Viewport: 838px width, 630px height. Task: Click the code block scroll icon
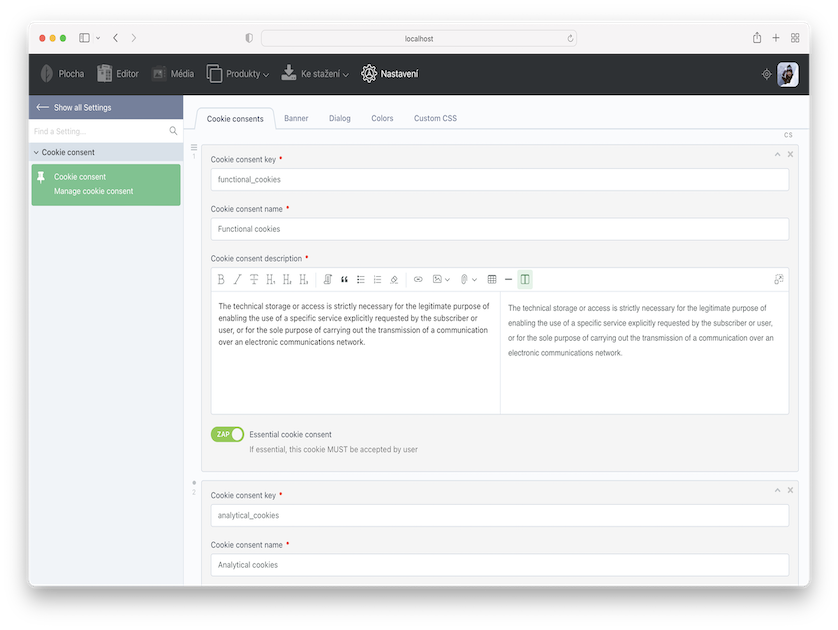[328, 279]
